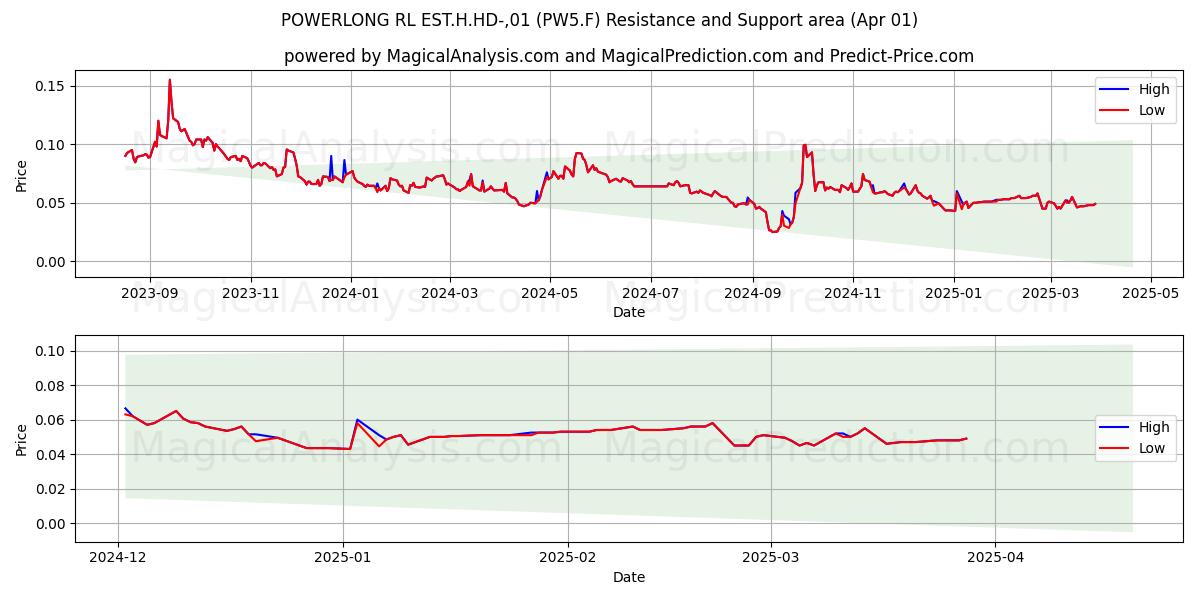Click the 2024-01 date tick label
This screenshot has height=600, width=1200.
click(350, 295)
